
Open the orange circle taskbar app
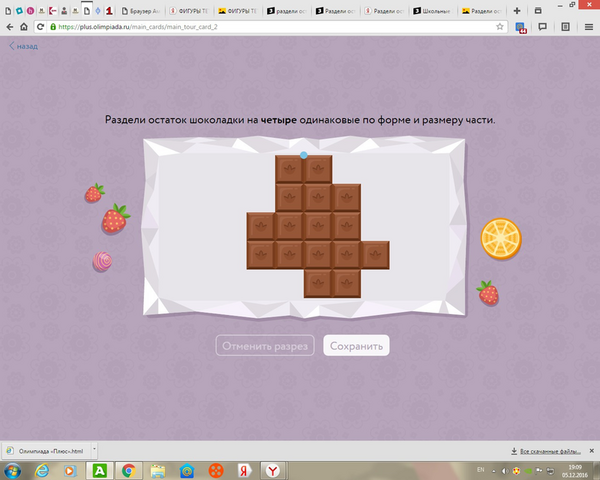216,470
